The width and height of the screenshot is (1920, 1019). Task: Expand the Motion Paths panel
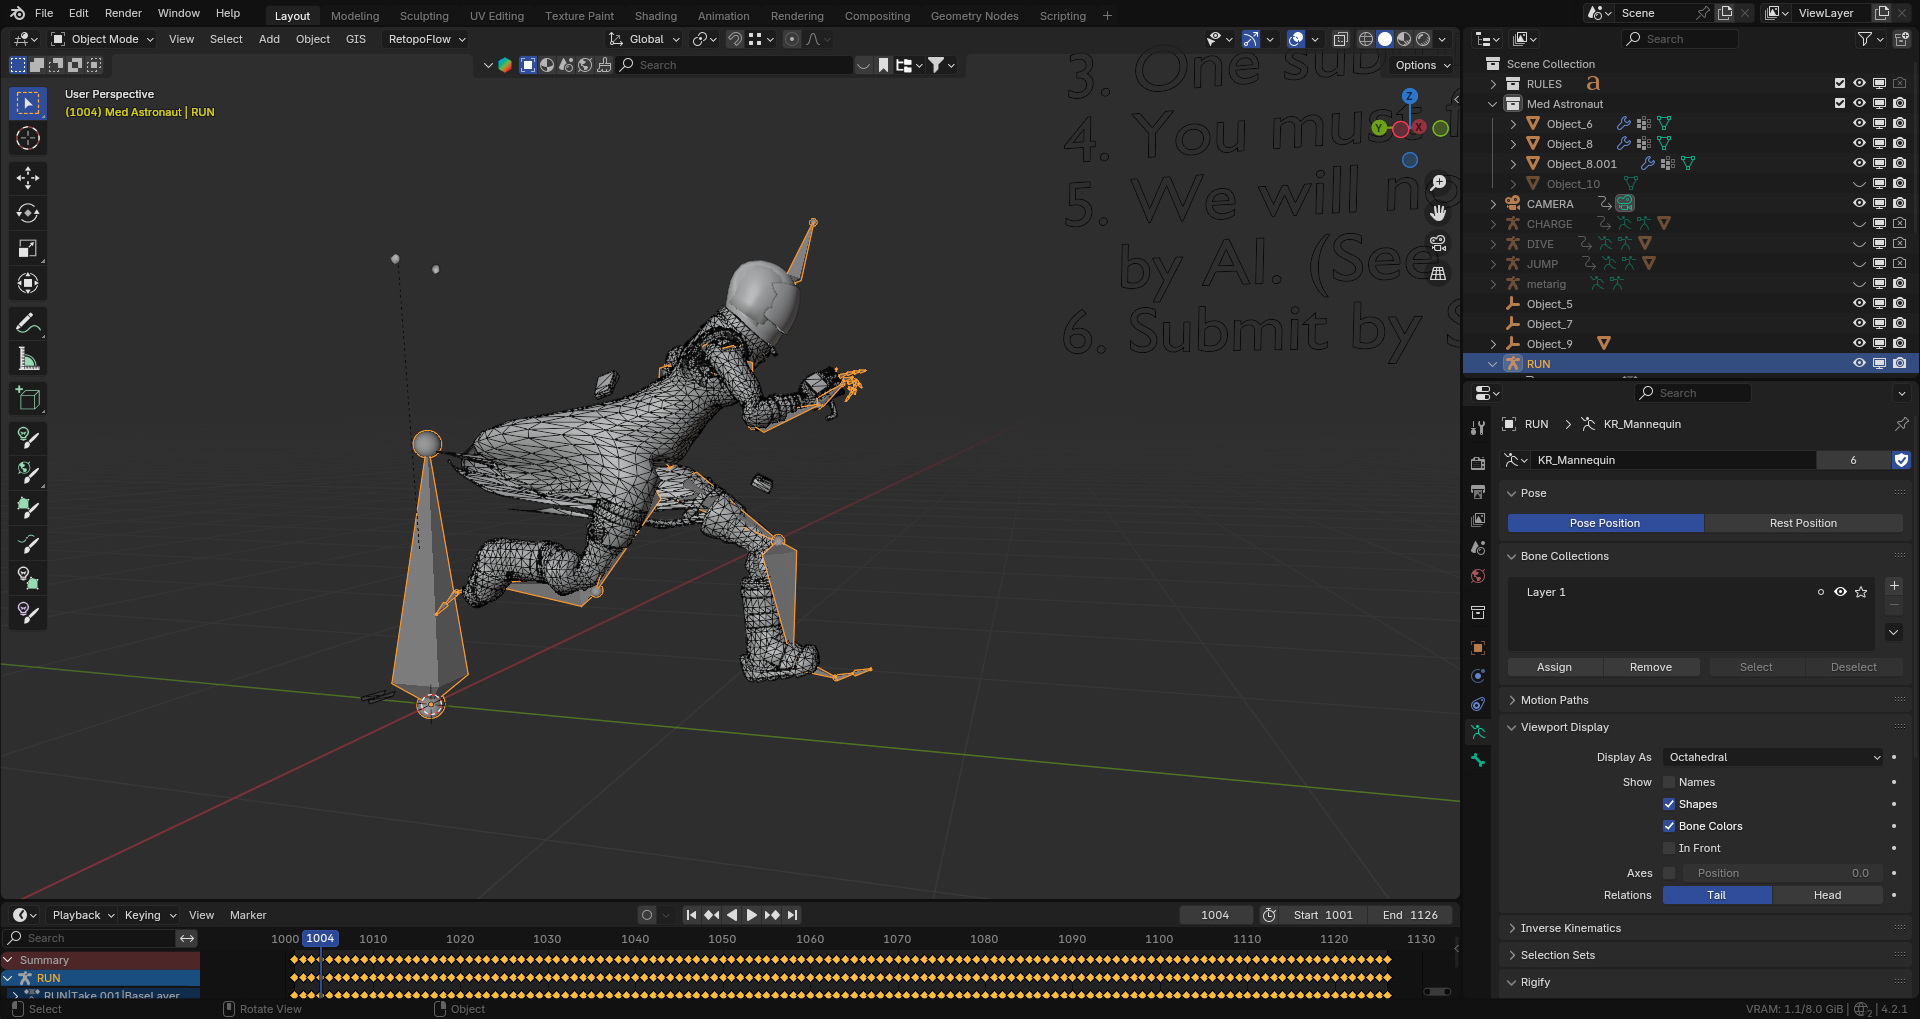tap(1554, 700)
